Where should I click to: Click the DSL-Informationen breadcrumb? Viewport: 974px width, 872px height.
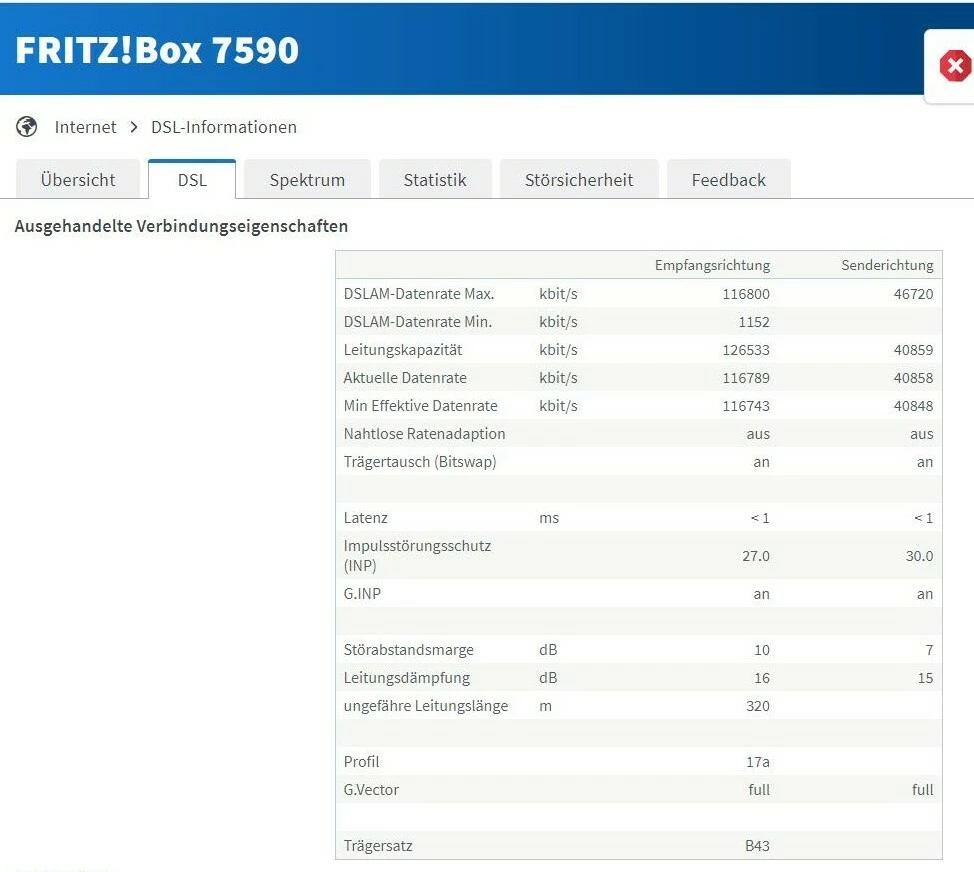224,127
